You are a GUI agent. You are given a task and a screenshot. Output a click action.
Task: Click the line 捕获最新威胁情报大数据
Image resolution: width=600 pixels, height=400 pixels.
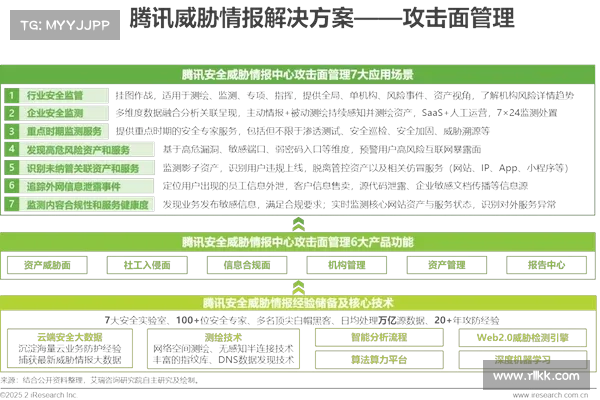[x=70, y=360]
